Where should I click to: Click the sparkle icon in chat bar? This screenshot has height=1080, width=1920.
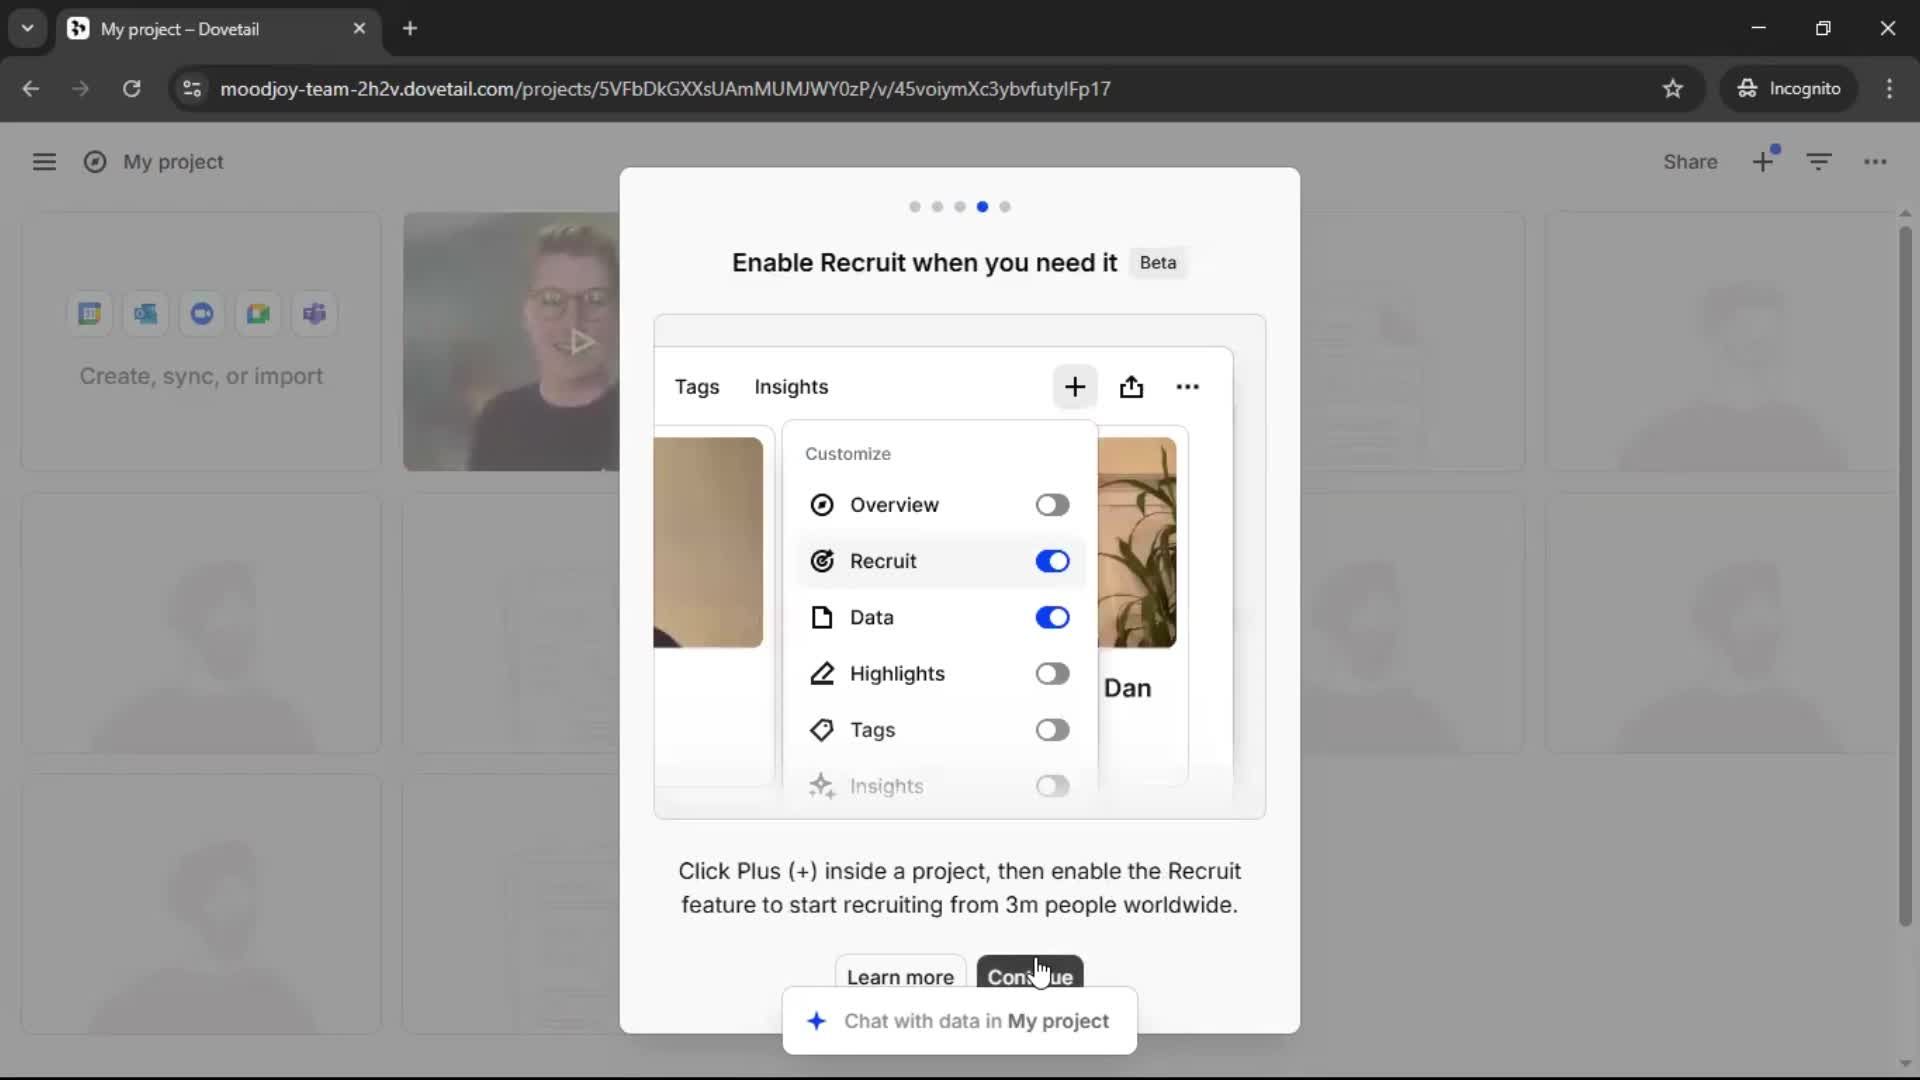coord(817,1021)
